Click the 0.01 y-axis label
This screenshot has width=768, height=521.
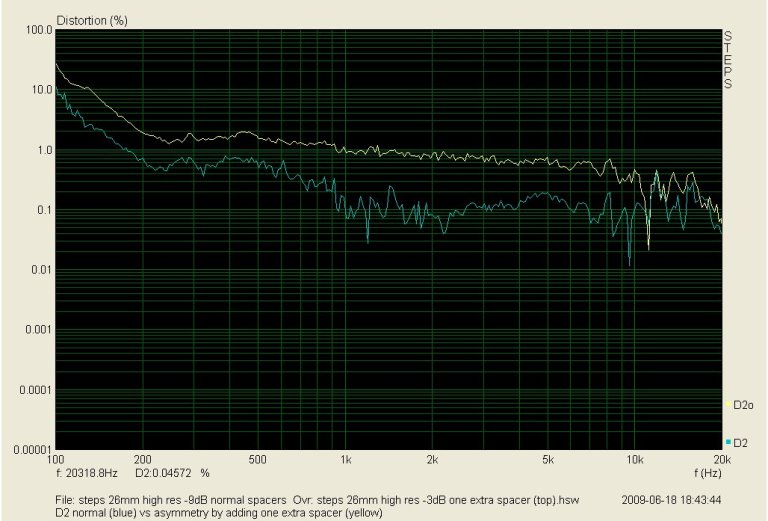pos(42,270)
